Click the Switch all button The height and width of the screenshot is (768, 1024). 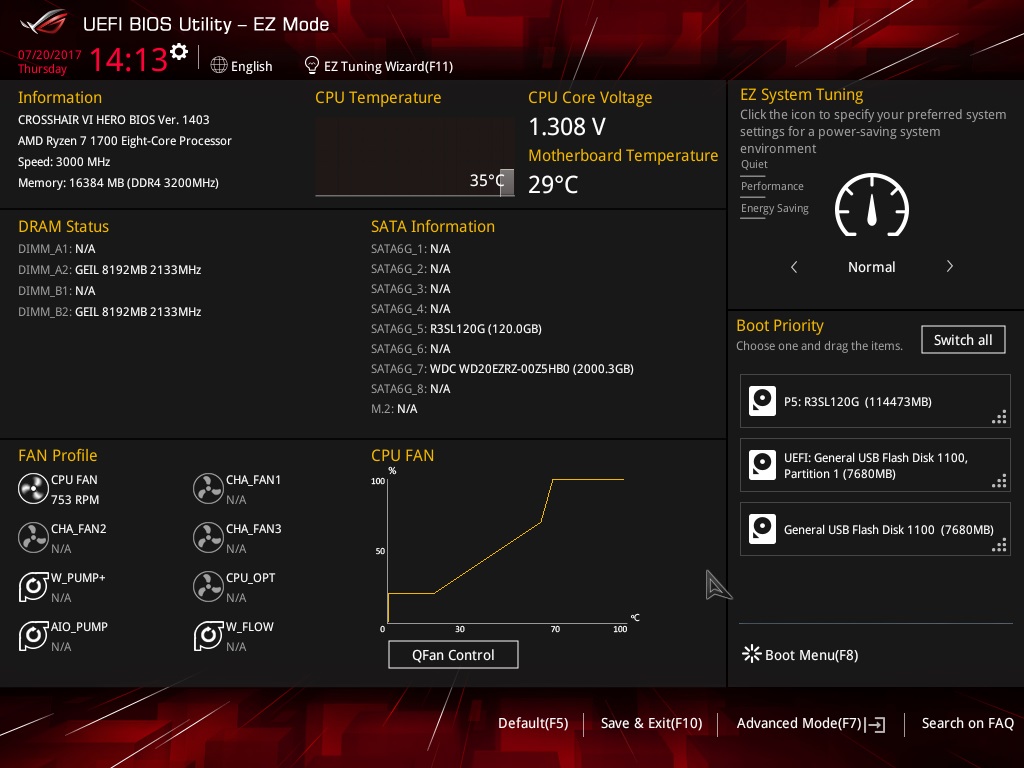963,340
